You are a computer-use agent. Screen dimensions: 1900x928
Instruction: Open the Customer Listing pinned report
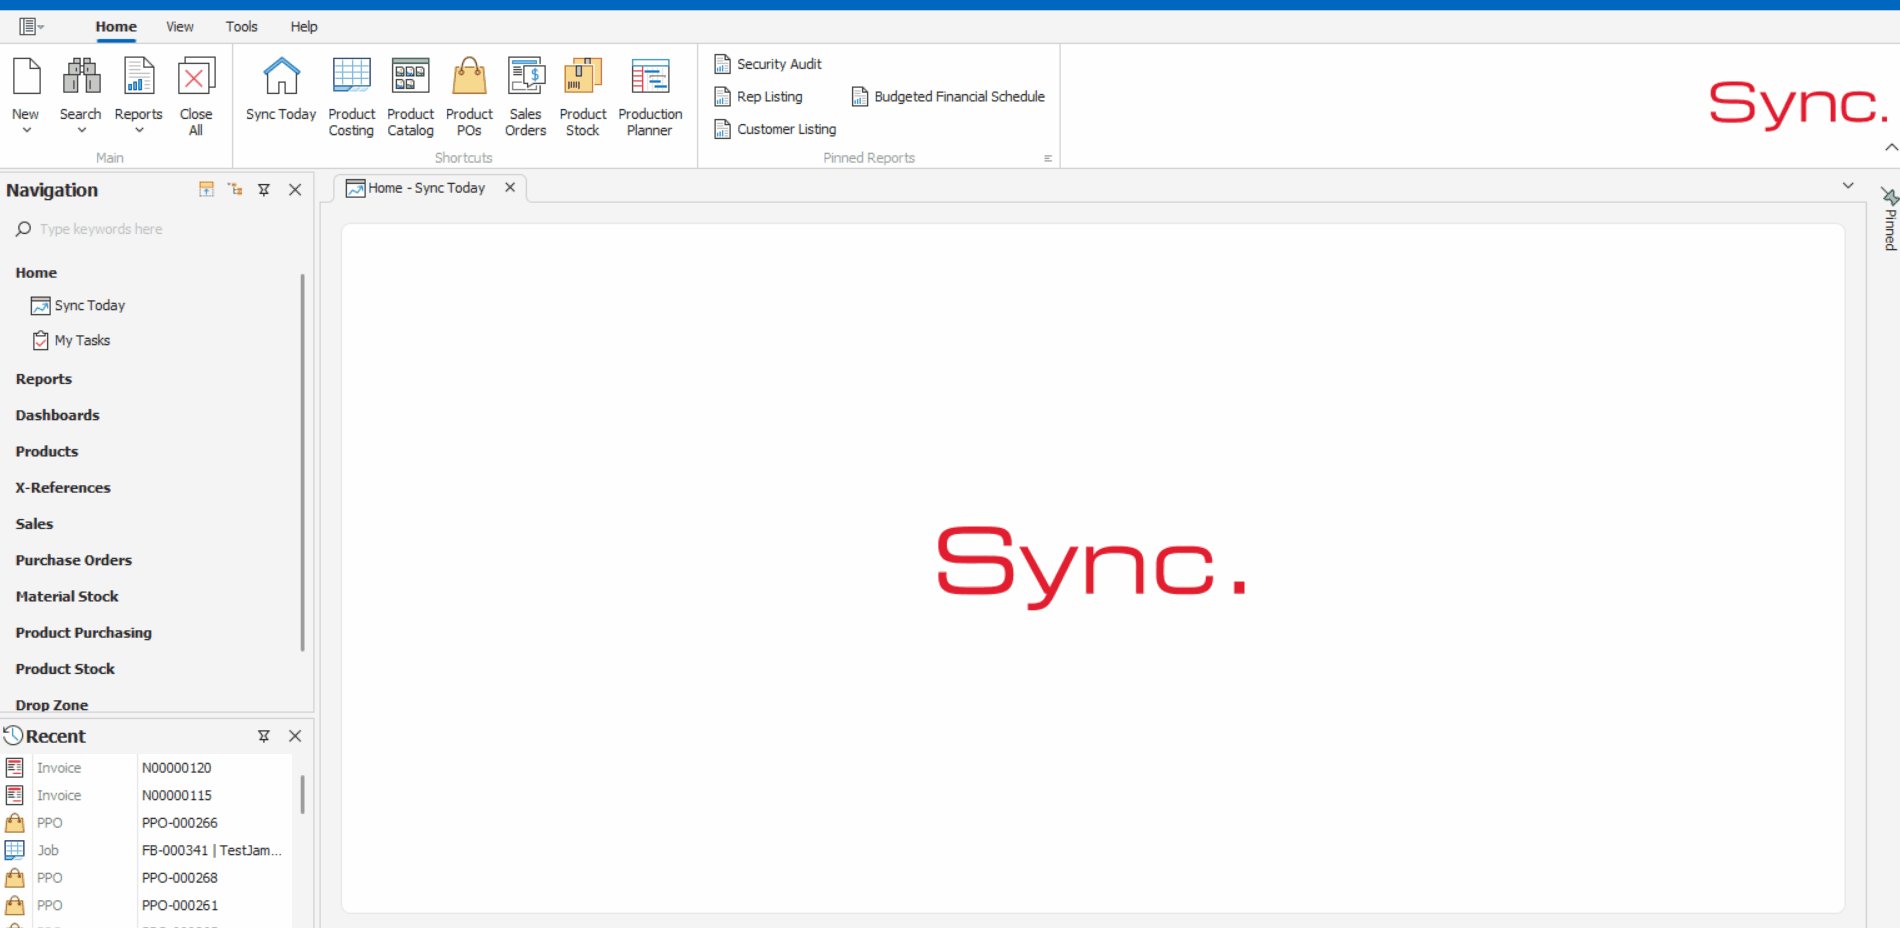775,129
